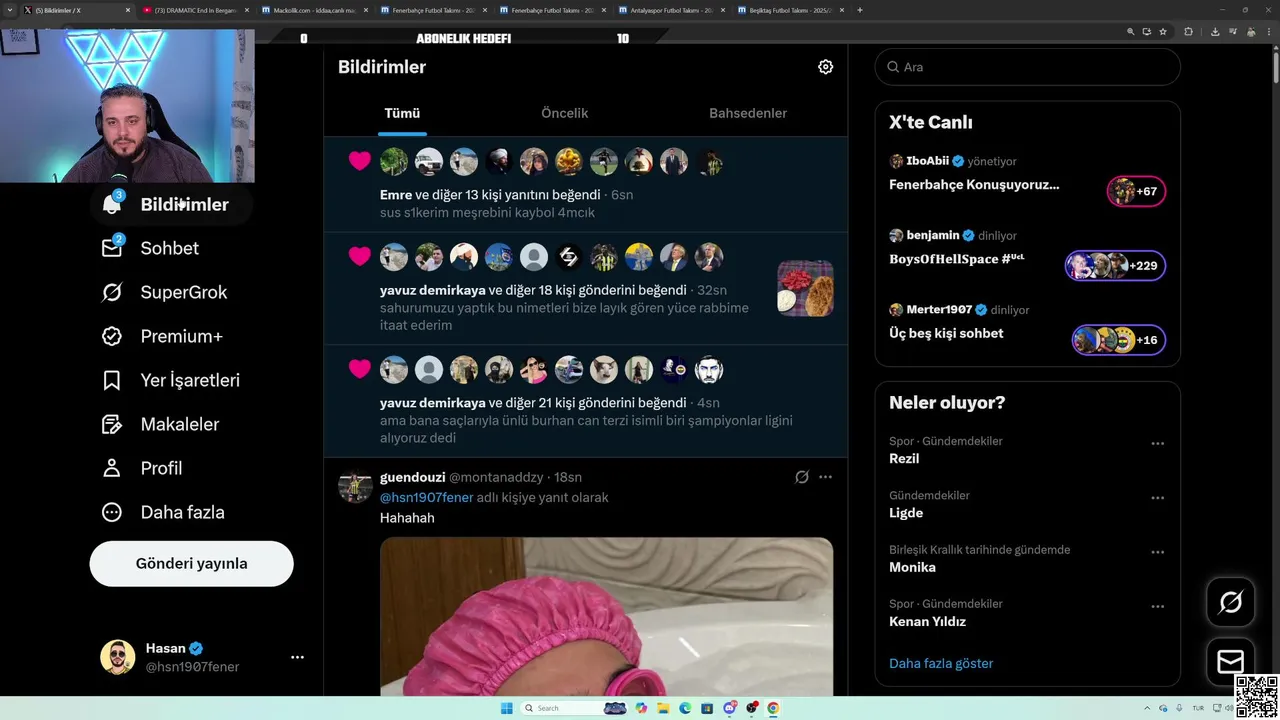The height and width of the screenshot is (720, 1280).
Task: Click the page vertical scrollbar
Action: (1275, 65)
